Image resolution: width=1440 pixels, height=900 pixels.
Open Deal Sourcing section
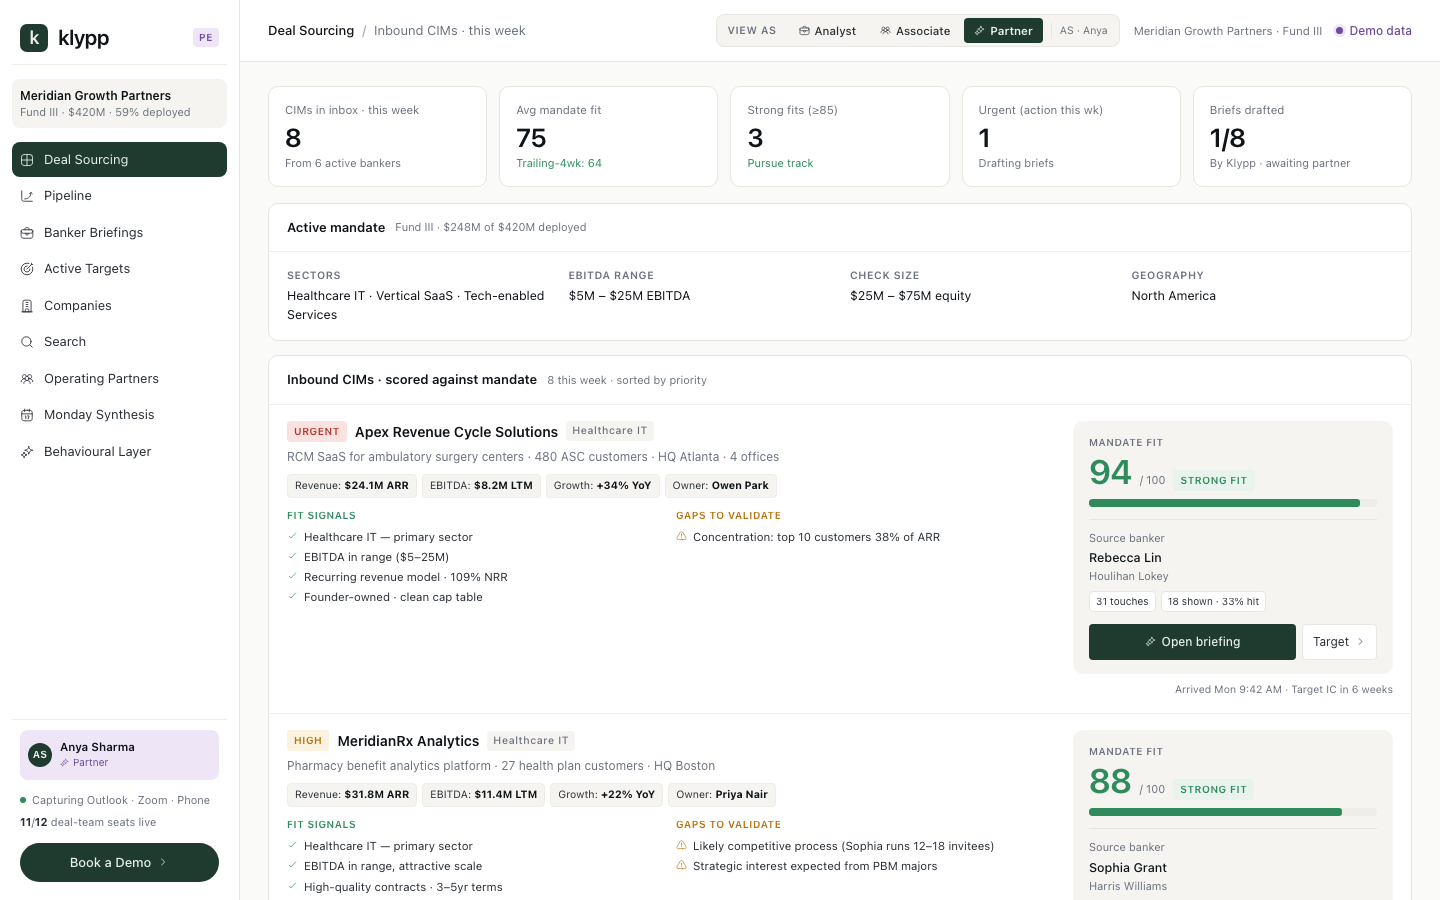pyautogui.click(x=119, y=160)
